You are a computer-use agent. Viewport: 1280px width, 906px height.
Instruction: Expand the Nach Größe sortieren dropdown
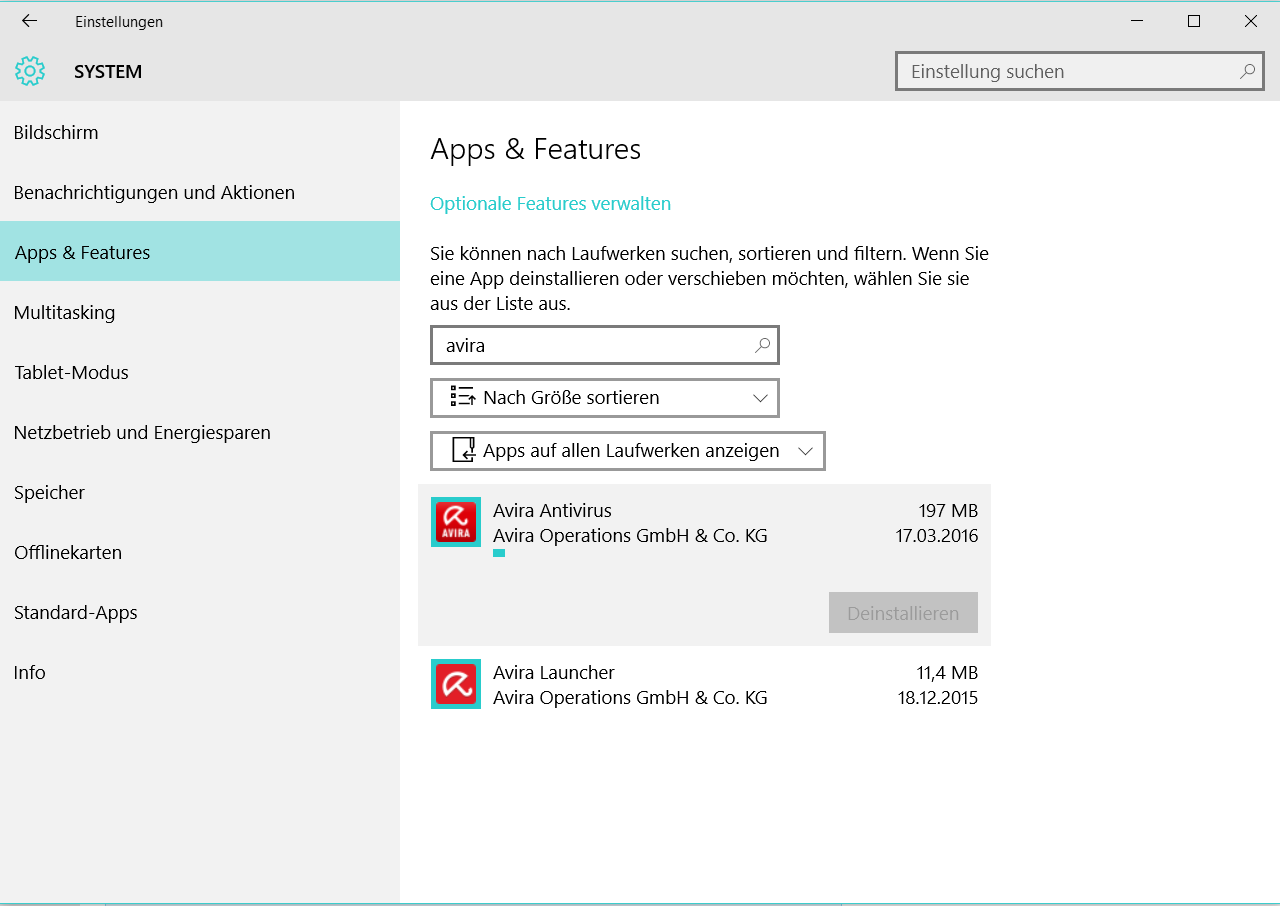click(760, 398)
